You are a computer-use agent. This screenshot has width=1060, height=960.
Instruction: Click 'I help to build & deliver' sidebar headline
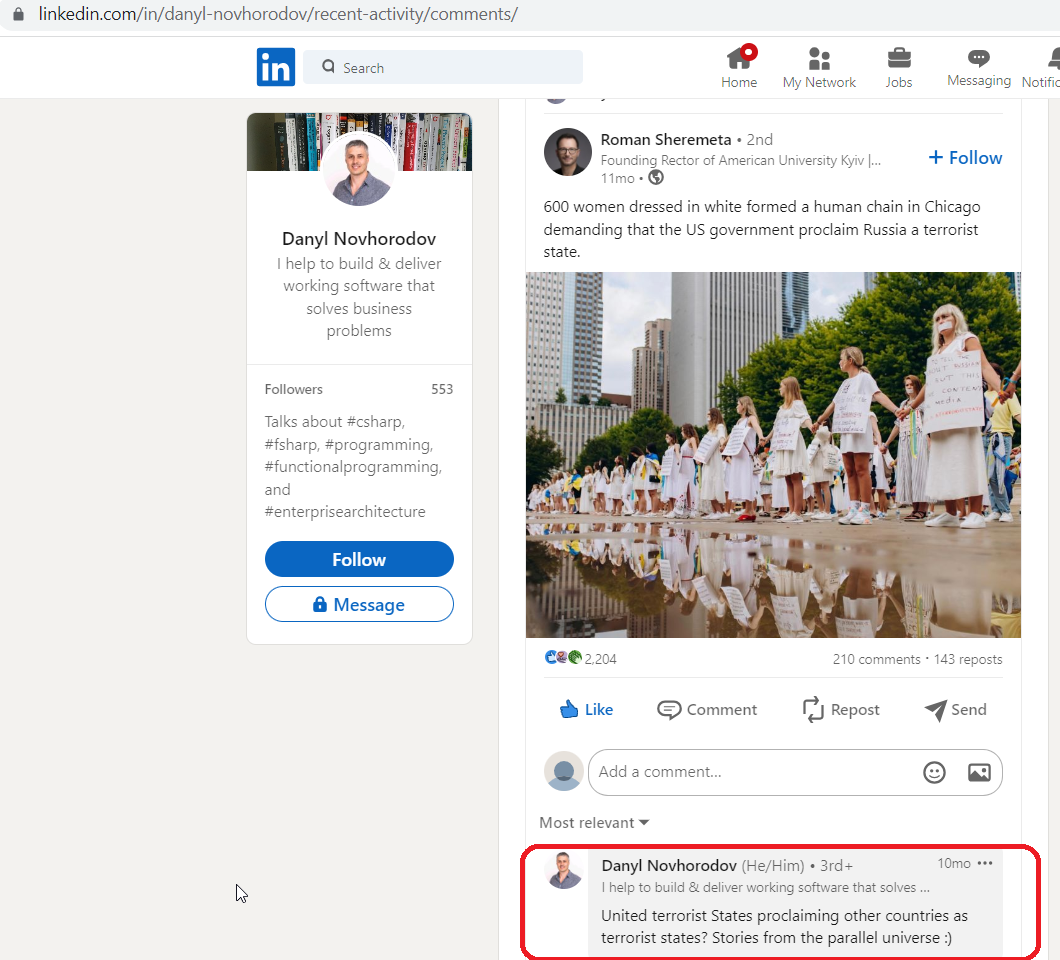coord(359,297)
